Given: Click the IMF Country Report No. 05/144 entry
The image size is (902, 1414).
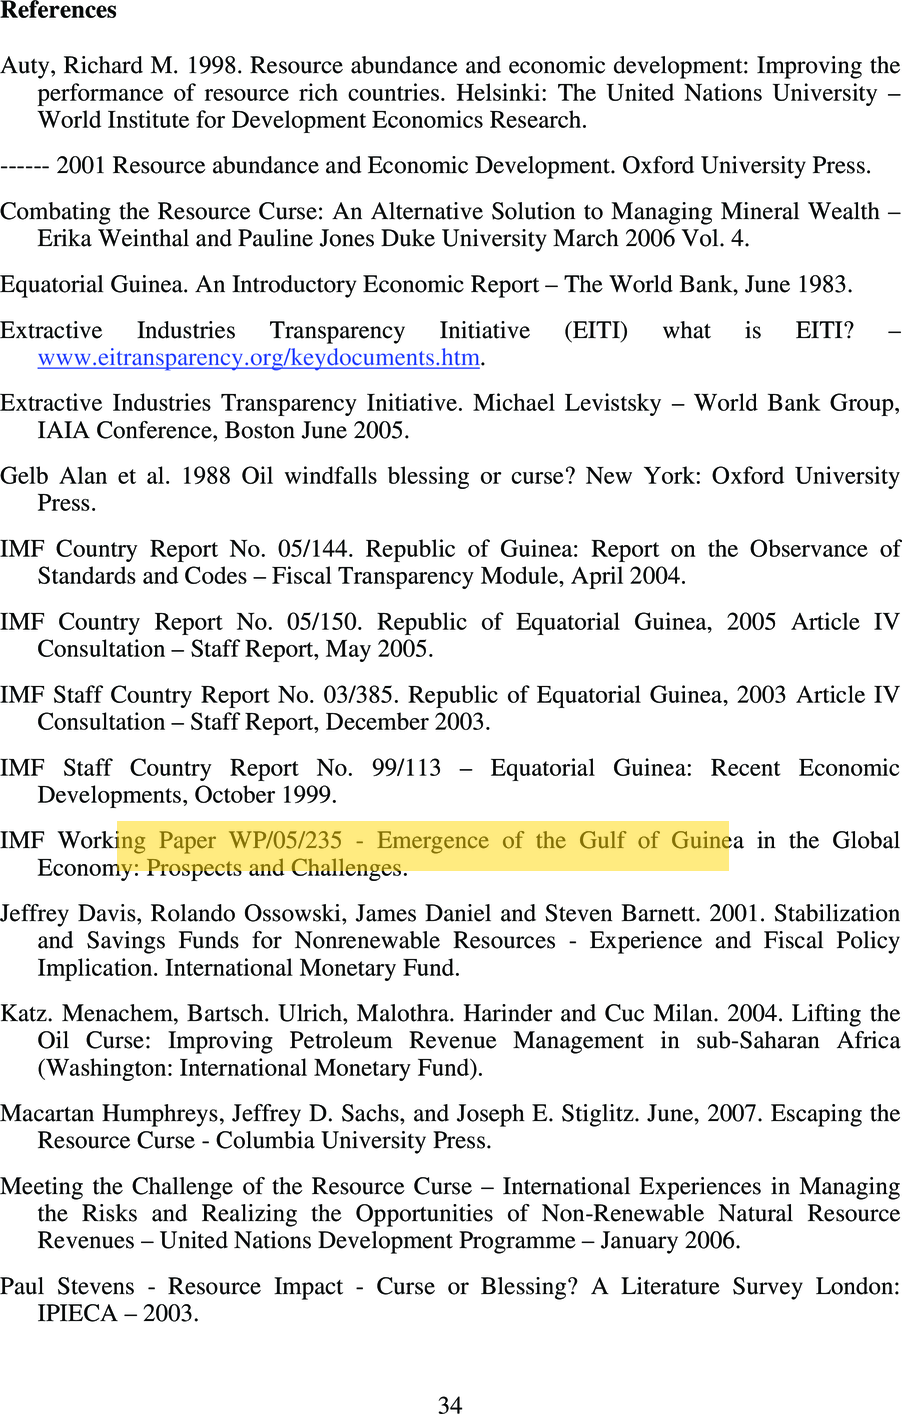Looking at the screenshot, I should [x=450, y=562].
